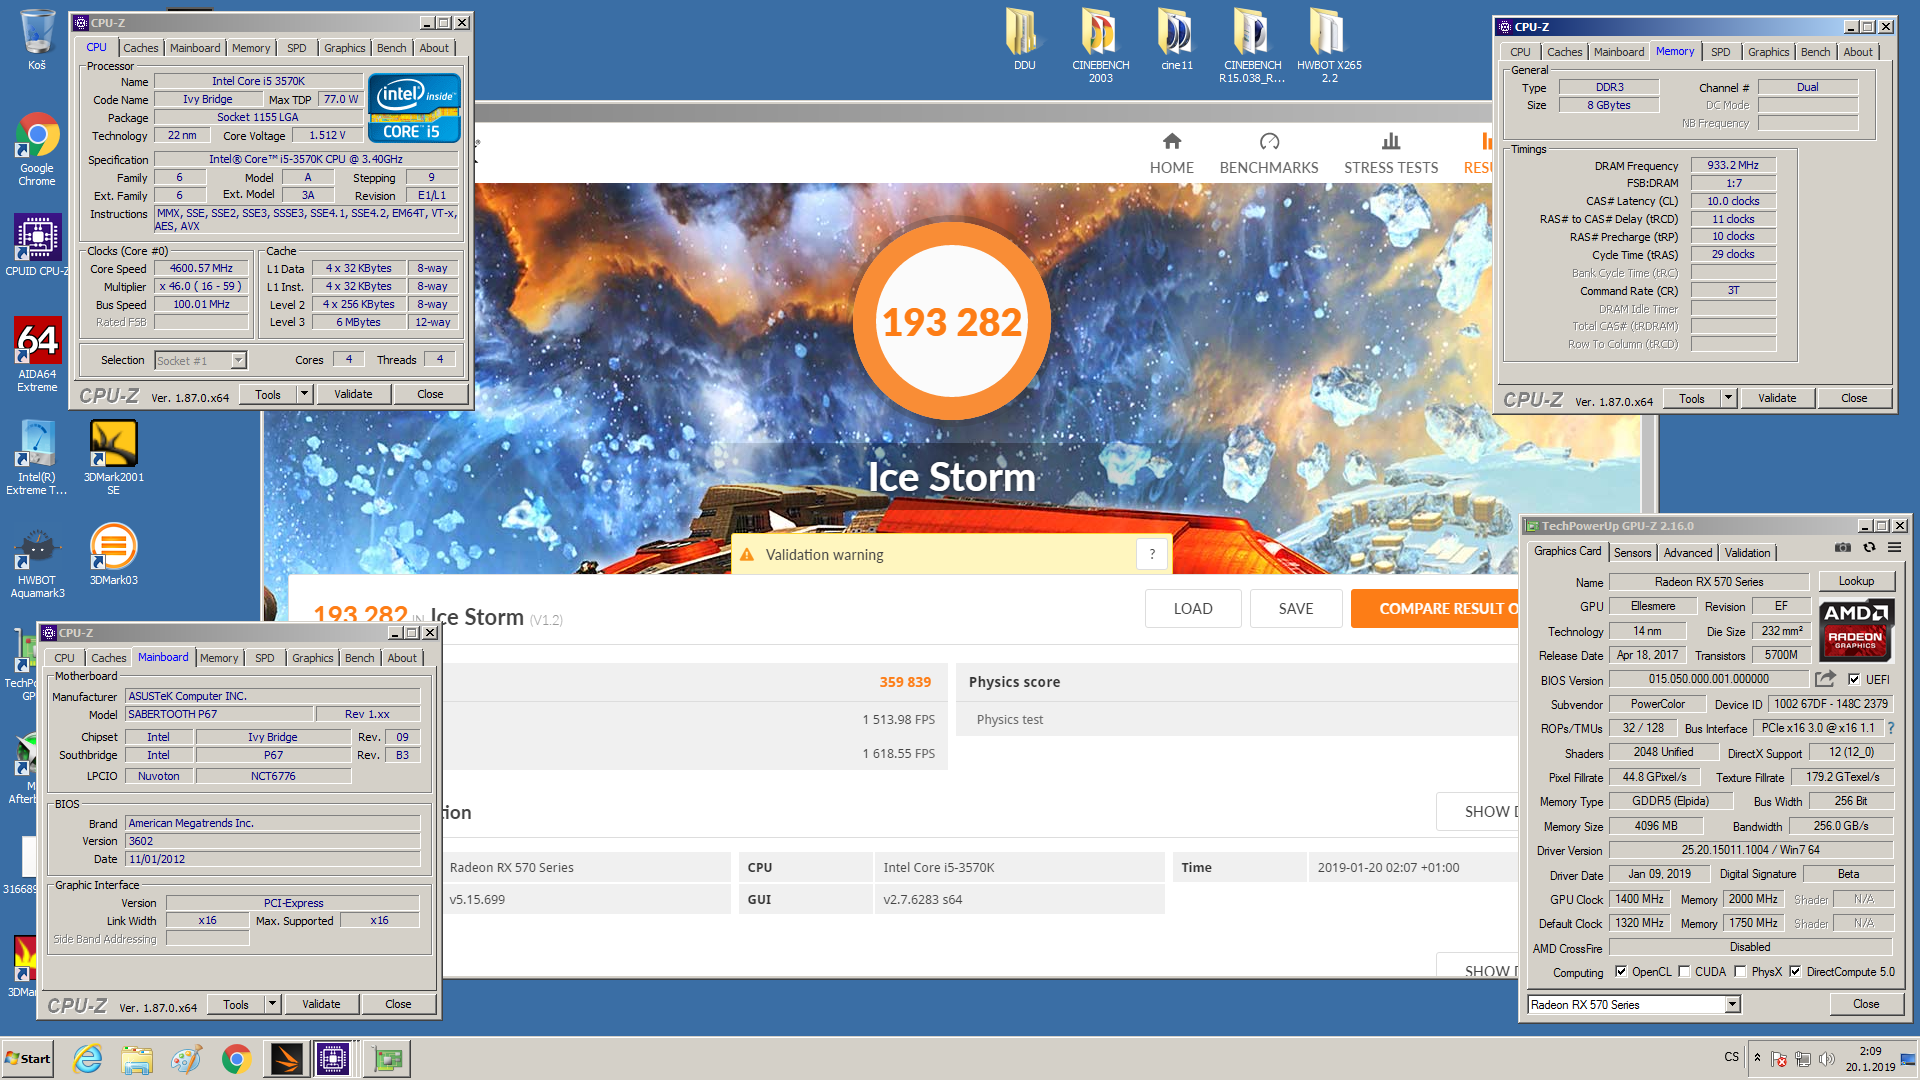Click SAVE button in 3DMark
Screen dimensions: 1920x1080
(1296, 608)
